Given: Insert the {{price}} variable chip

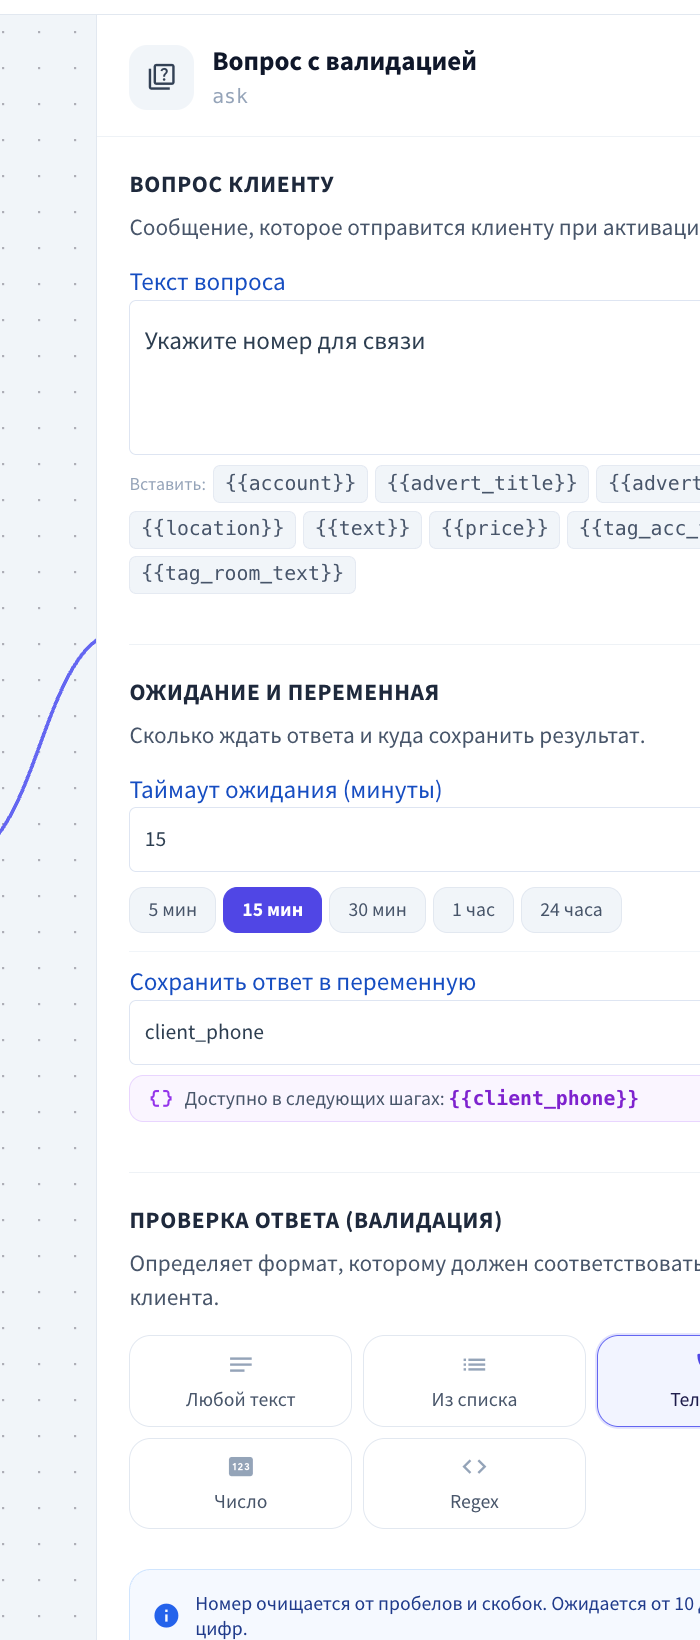Looking at the screenshot, I should point(495,529).
